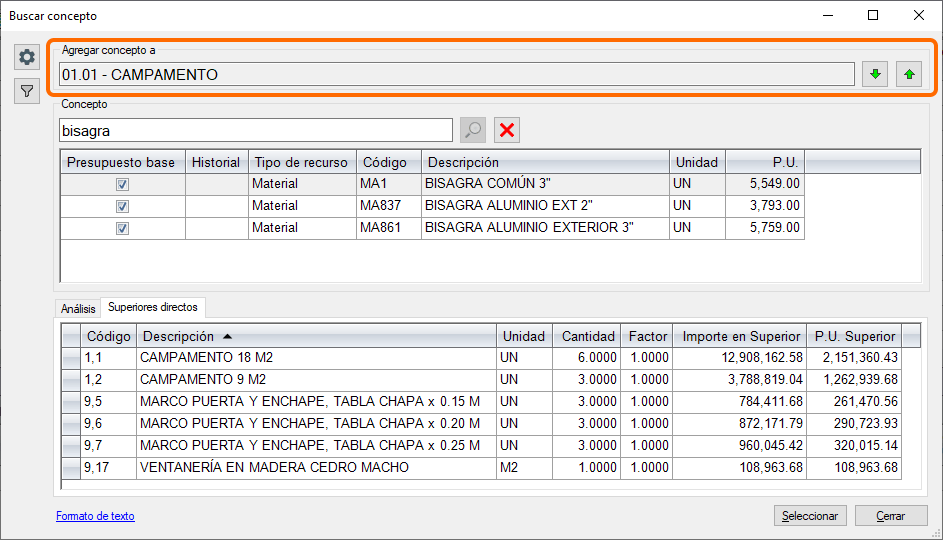The width and height of the screenshot is (943, 540).
Task: Sort by Presupuesto base column header
Action: [123, 162]
